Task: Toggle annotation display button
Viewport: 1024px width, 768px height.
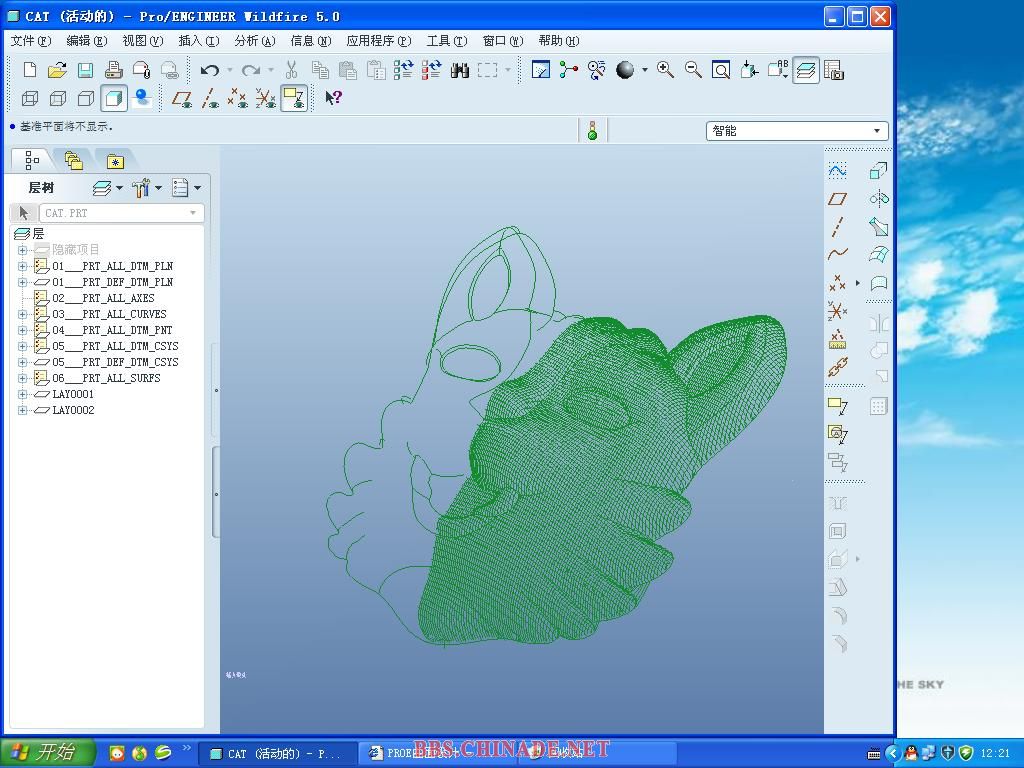Action: [294, 99]
